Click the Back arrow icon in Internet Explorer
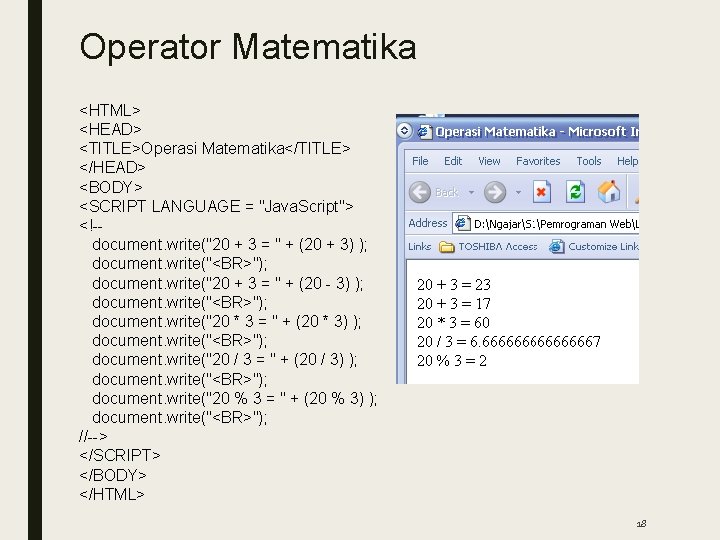The width and height of the screenshot is (720, 540). tap(420, 192)
